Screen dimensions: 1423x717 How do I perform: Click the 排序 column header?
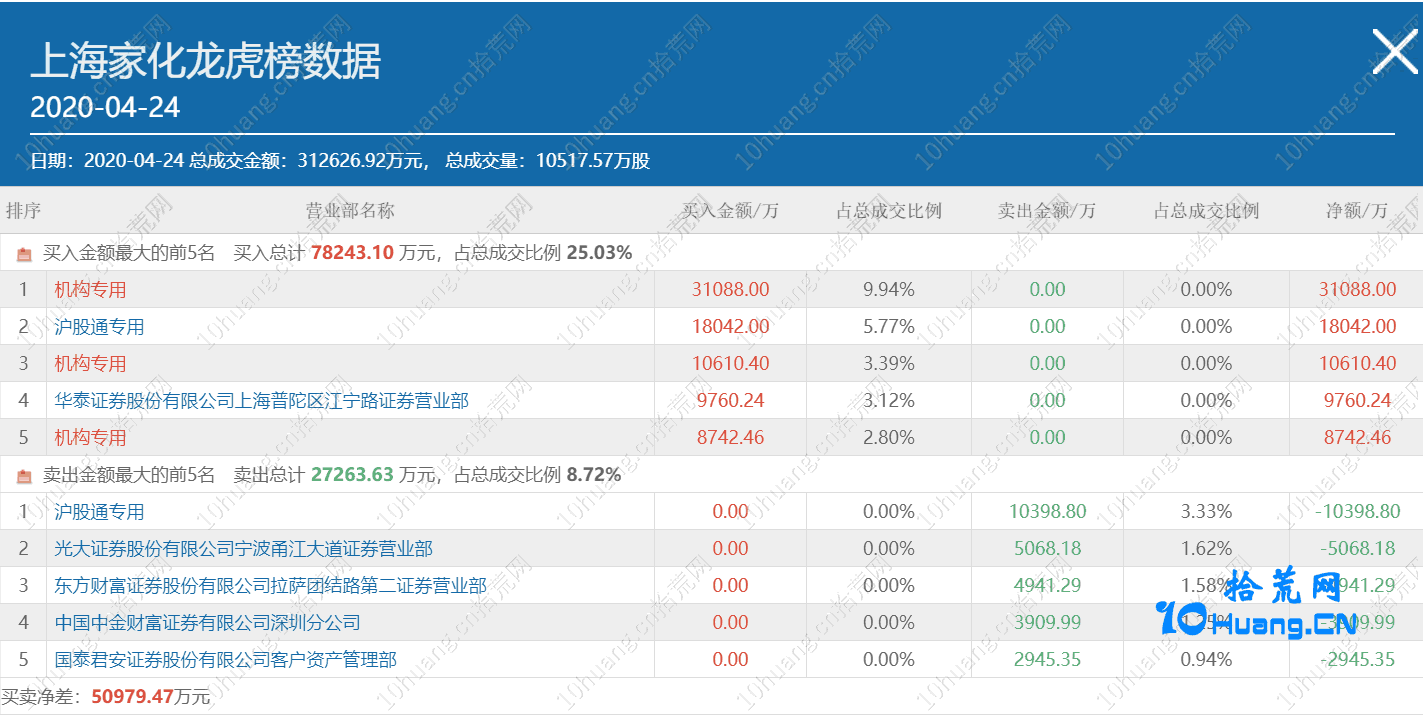(x=23, y=211)
